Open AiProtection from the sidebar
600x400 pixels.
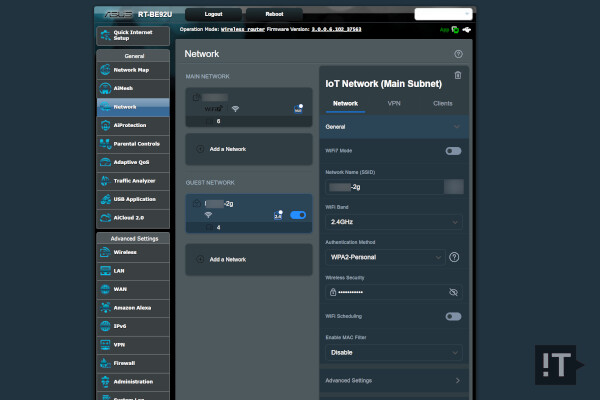pos(133,125)
